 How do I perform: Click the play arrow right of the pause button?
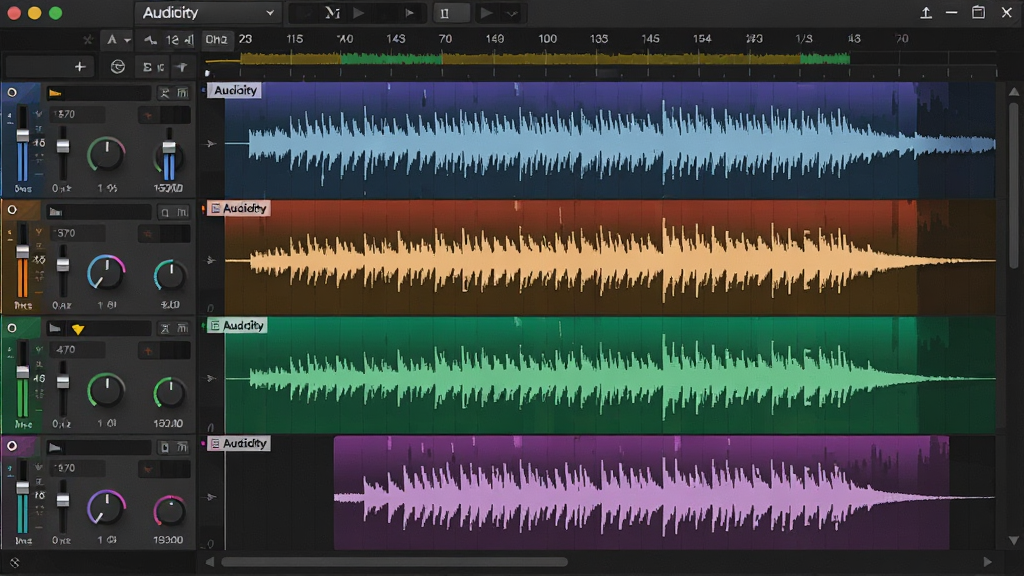coord(486,13)
